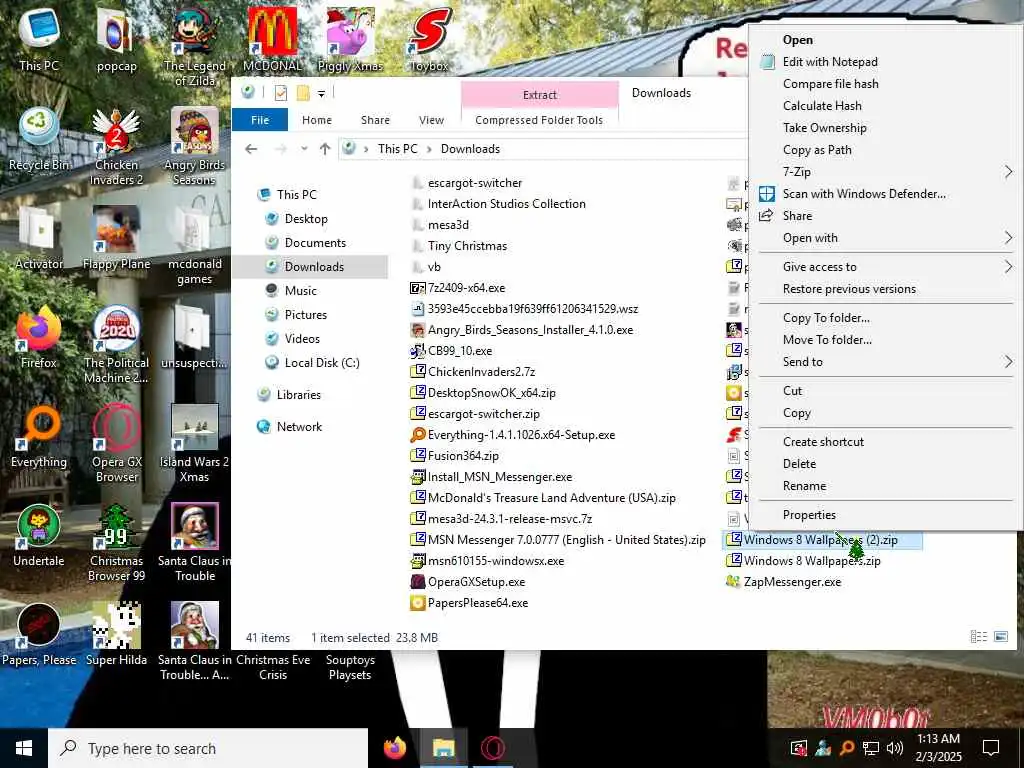Select The Political Machine 2020 desktop icon
Image resolution: width=1024 pixels, height=768 pixels.
(x=116, y=344)
